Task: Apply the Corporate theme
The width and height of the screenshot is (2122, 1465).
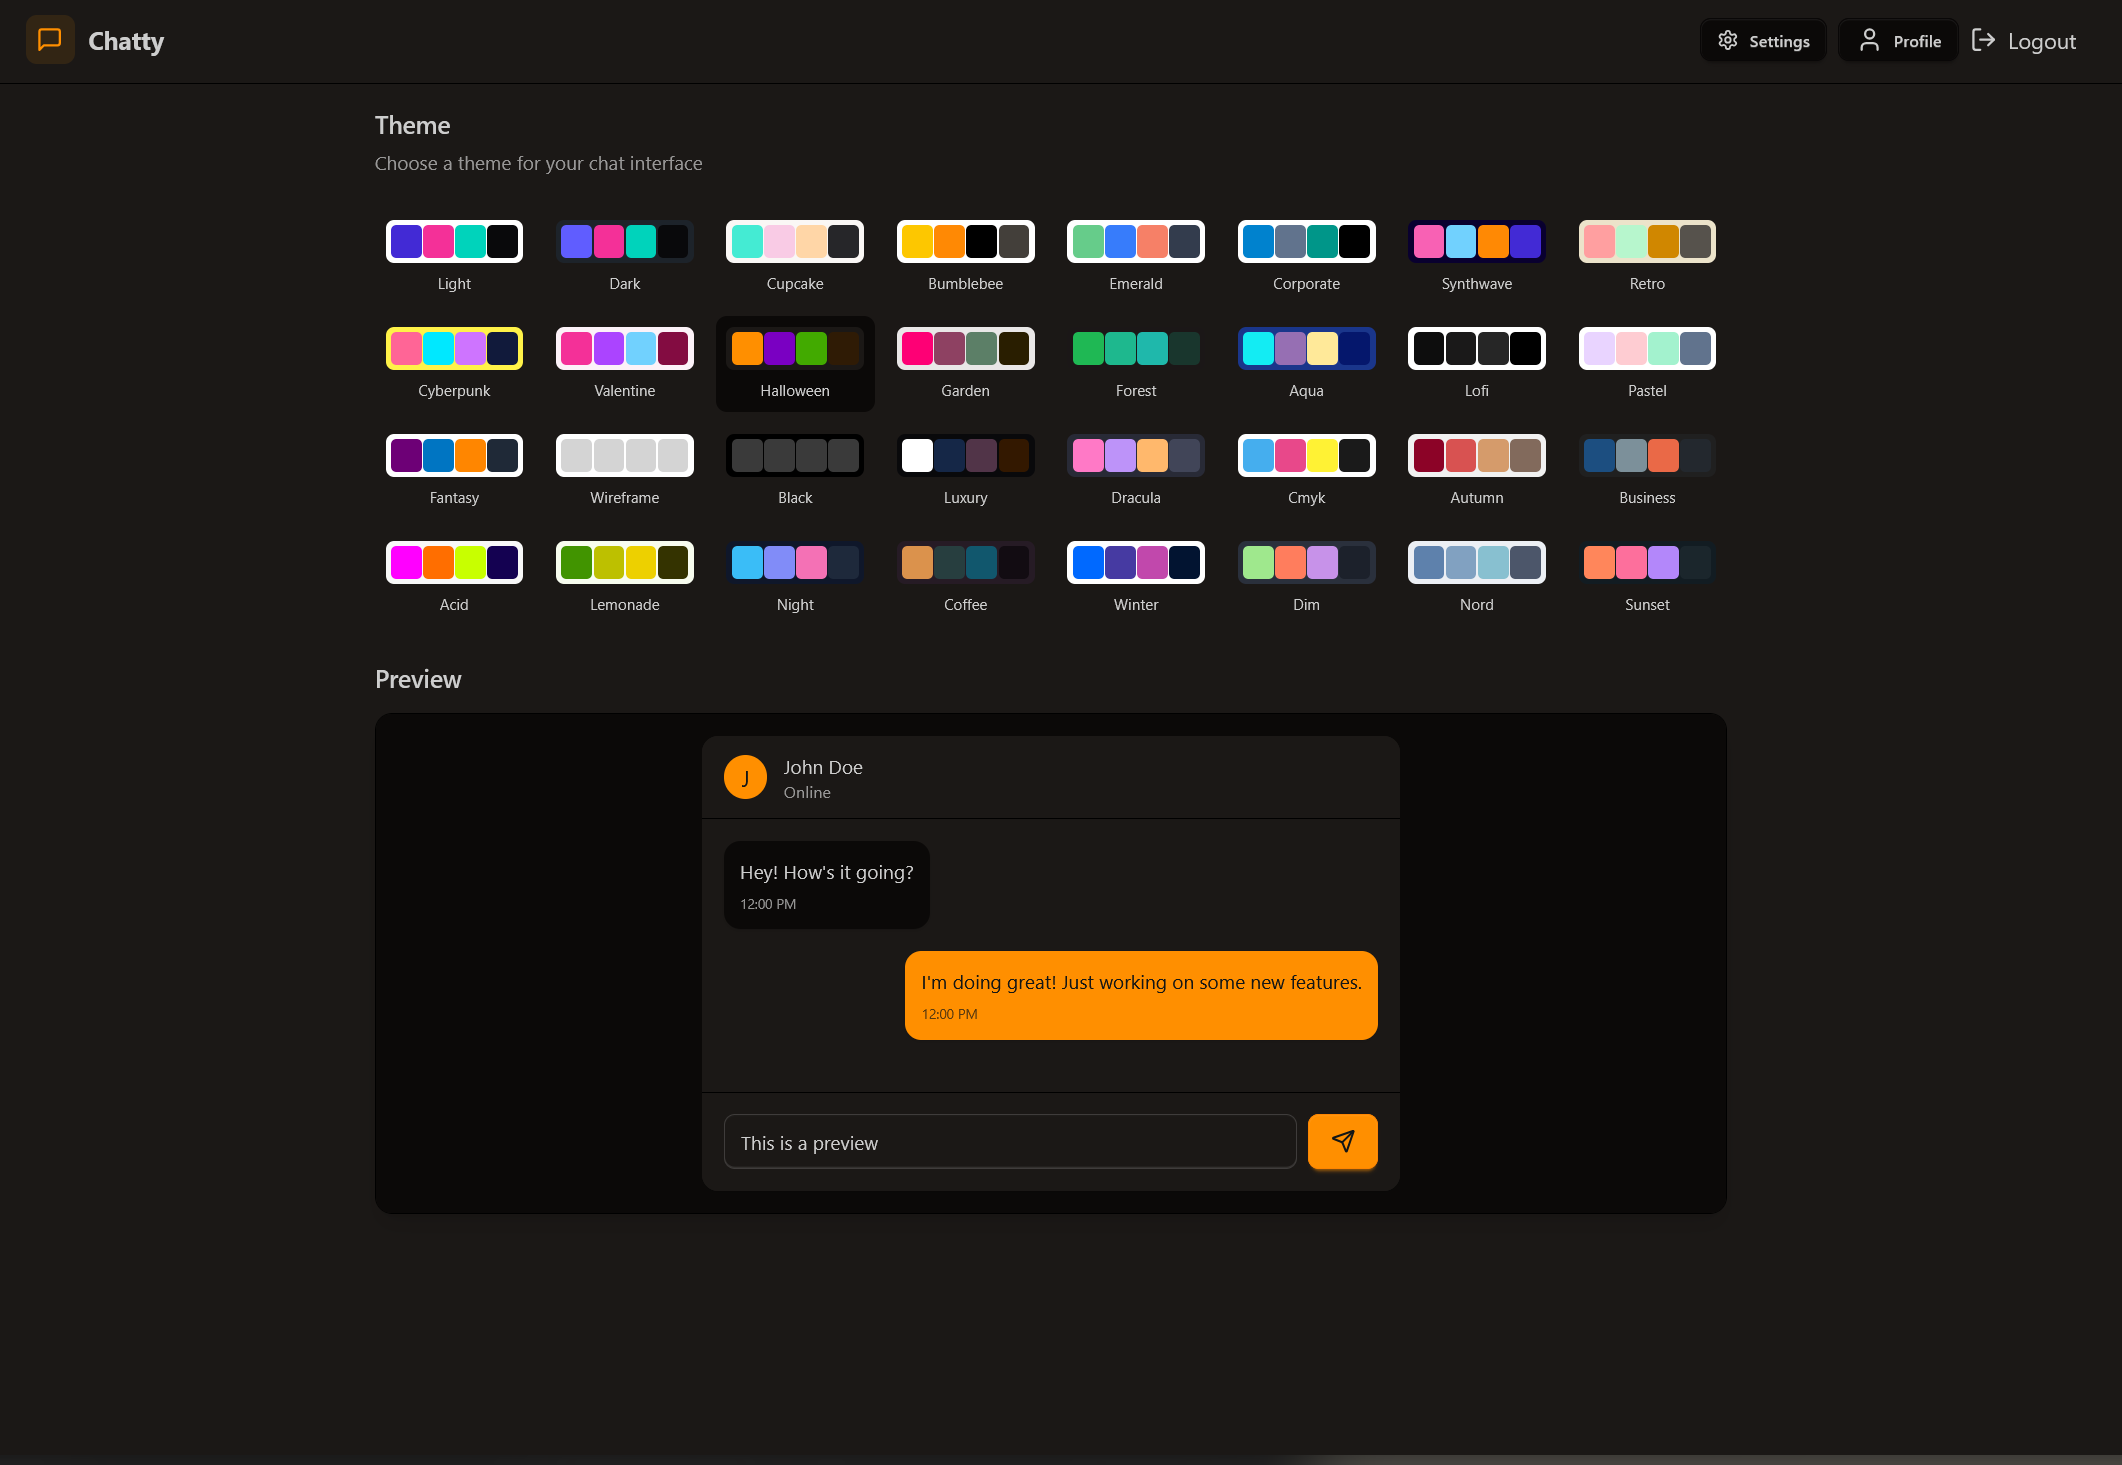Action: 1307,256
